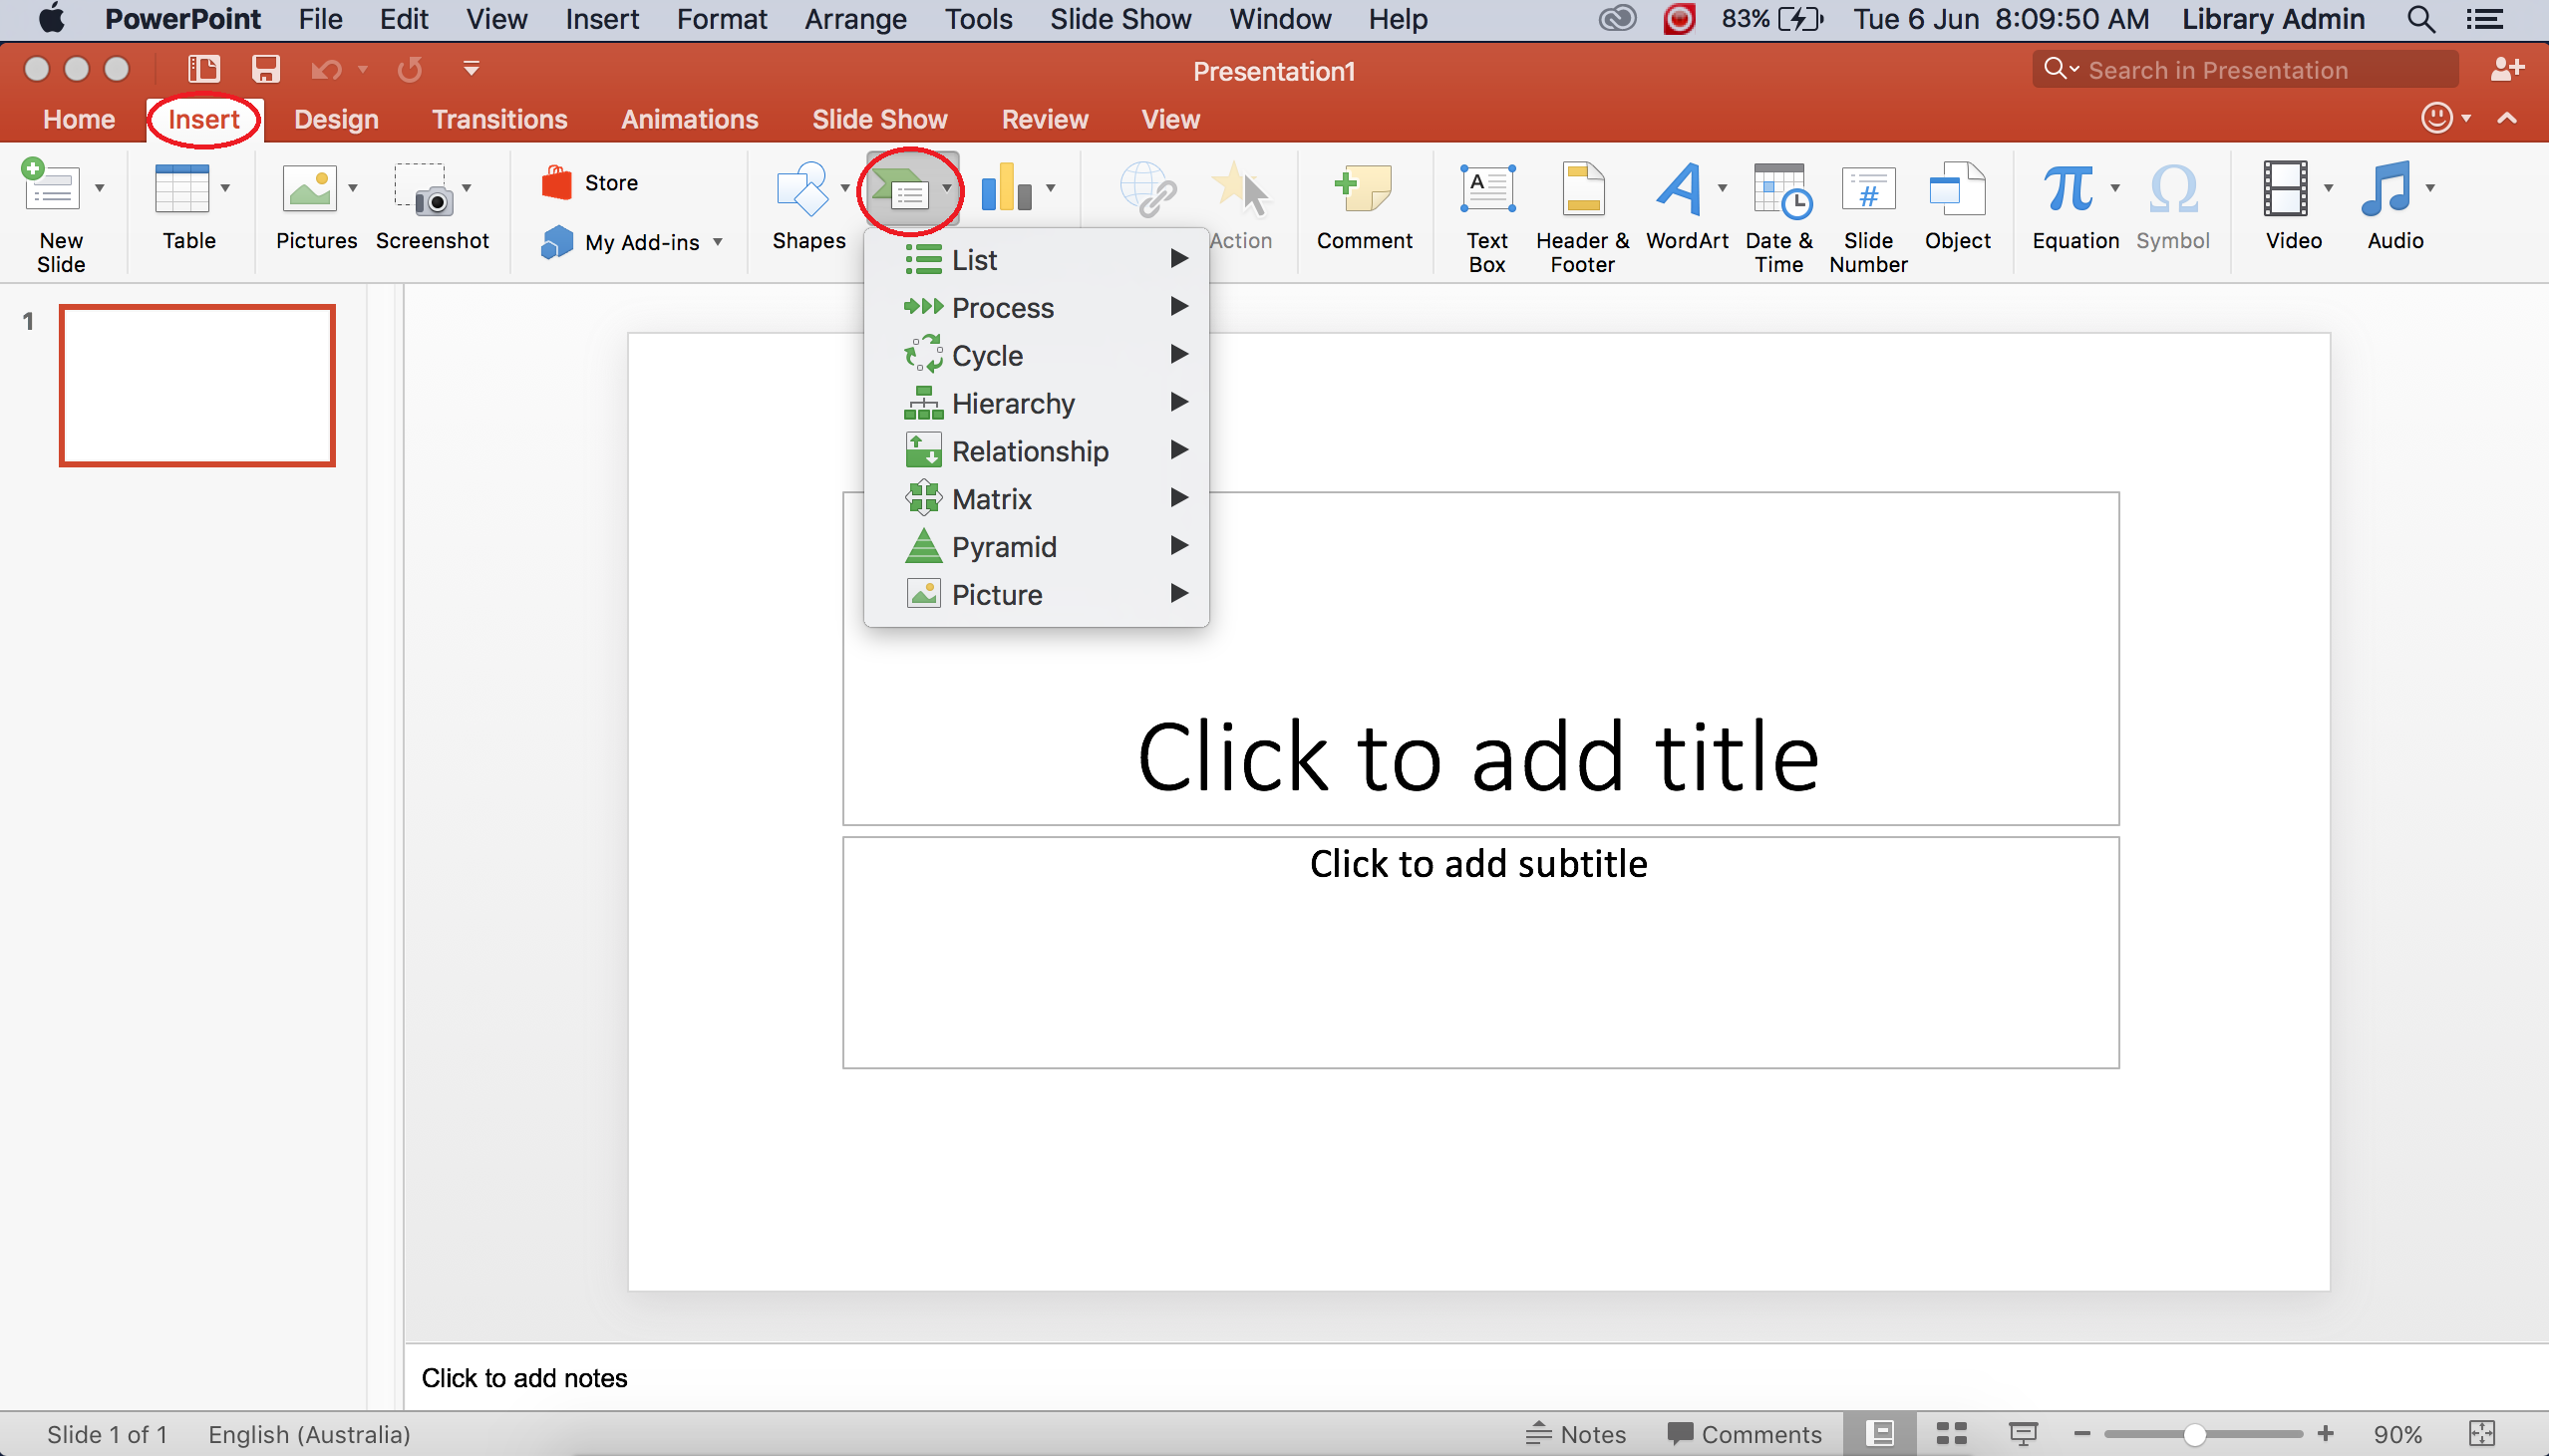Expand the New Slide layout dropdown arrow
The height and width of the screenshot is (1456, 2549).
click(x=99, y=187)
